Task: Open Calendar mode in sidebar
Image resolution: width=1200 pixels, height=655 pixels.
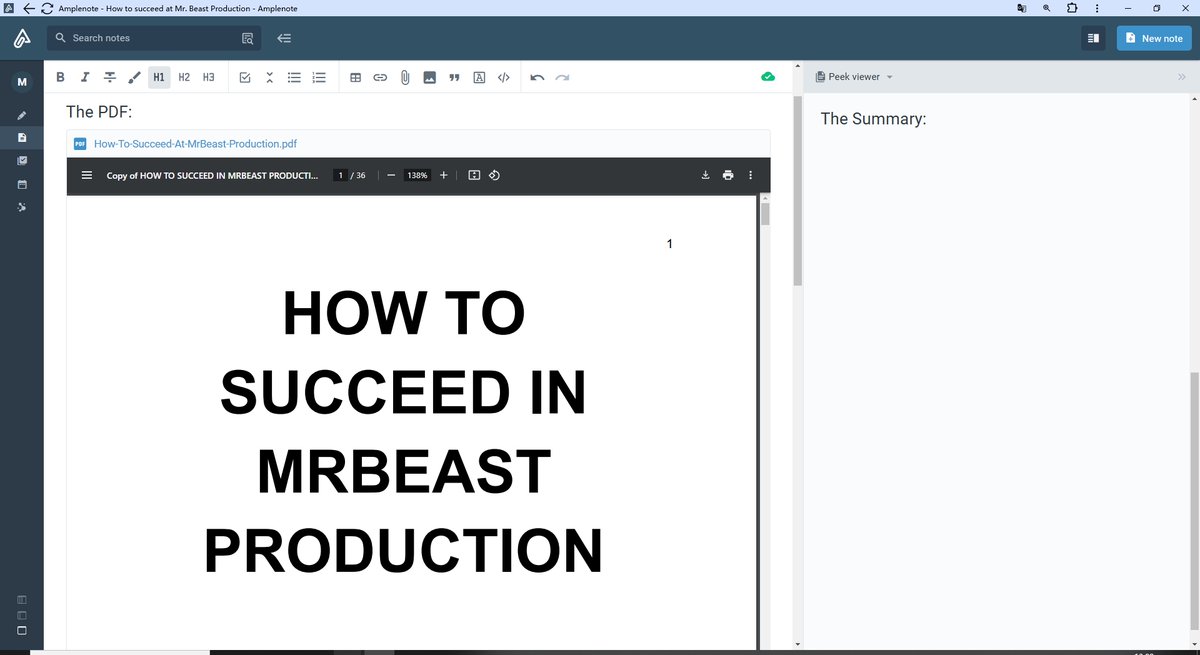Action: [x=22, y=184]
